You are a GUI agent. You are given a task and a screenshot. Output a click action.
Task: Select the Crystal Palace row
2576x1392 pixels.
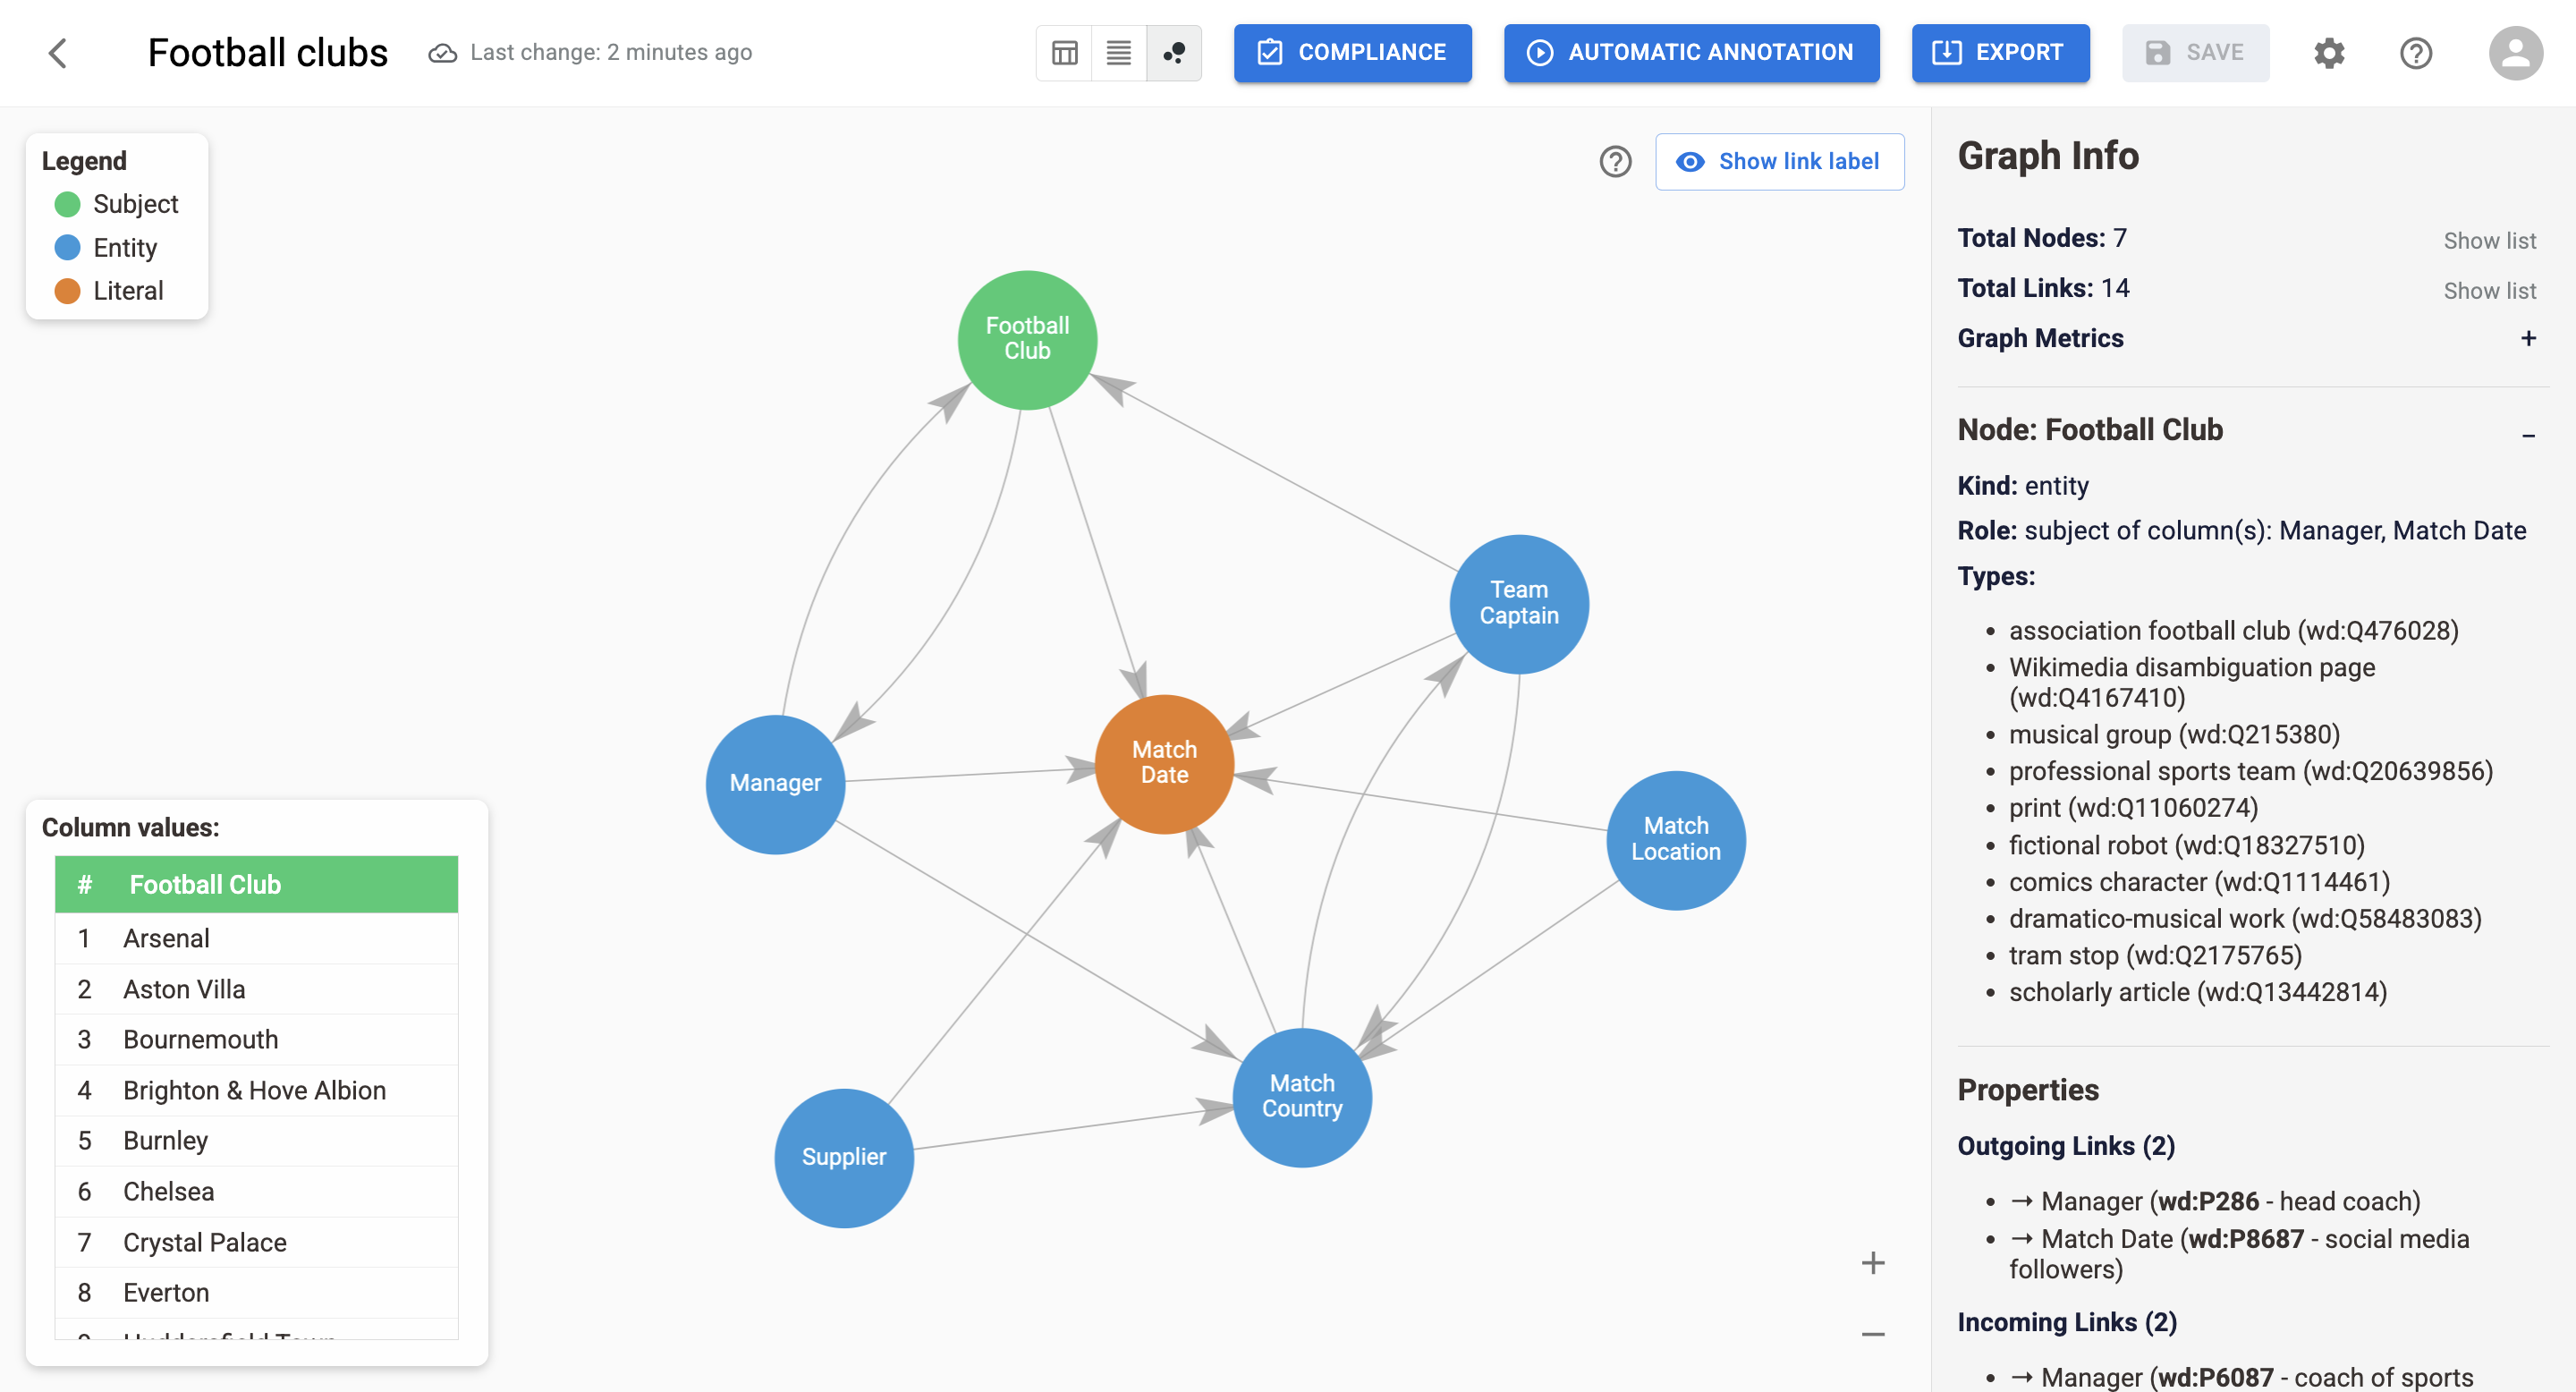256,1243
